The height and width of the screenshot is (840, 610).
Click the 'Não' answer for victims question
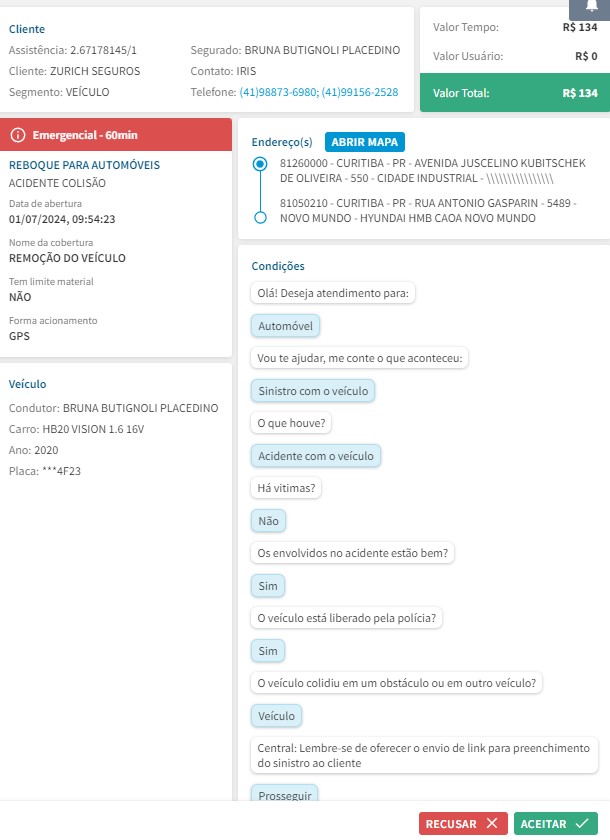click(268, 521)
